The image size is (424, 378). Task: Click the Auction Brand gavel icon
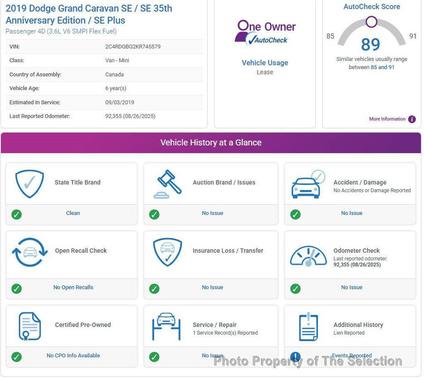click(x=168, y=184)
